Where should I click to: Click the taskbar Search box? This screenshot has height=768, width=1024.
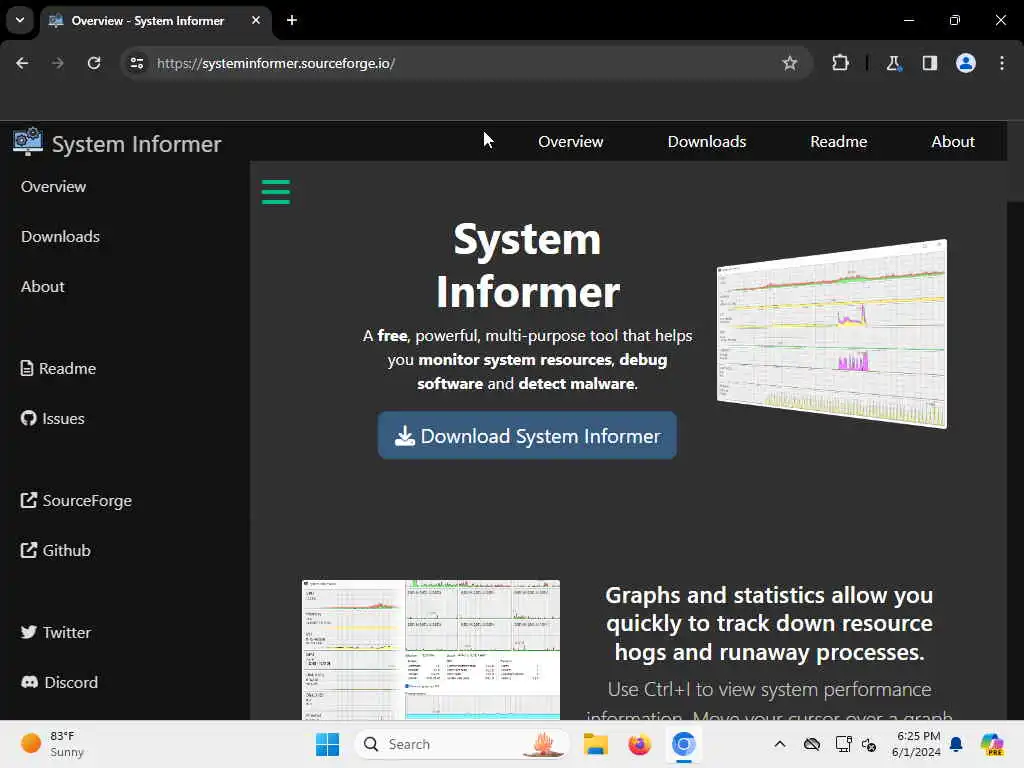point(462,744)
